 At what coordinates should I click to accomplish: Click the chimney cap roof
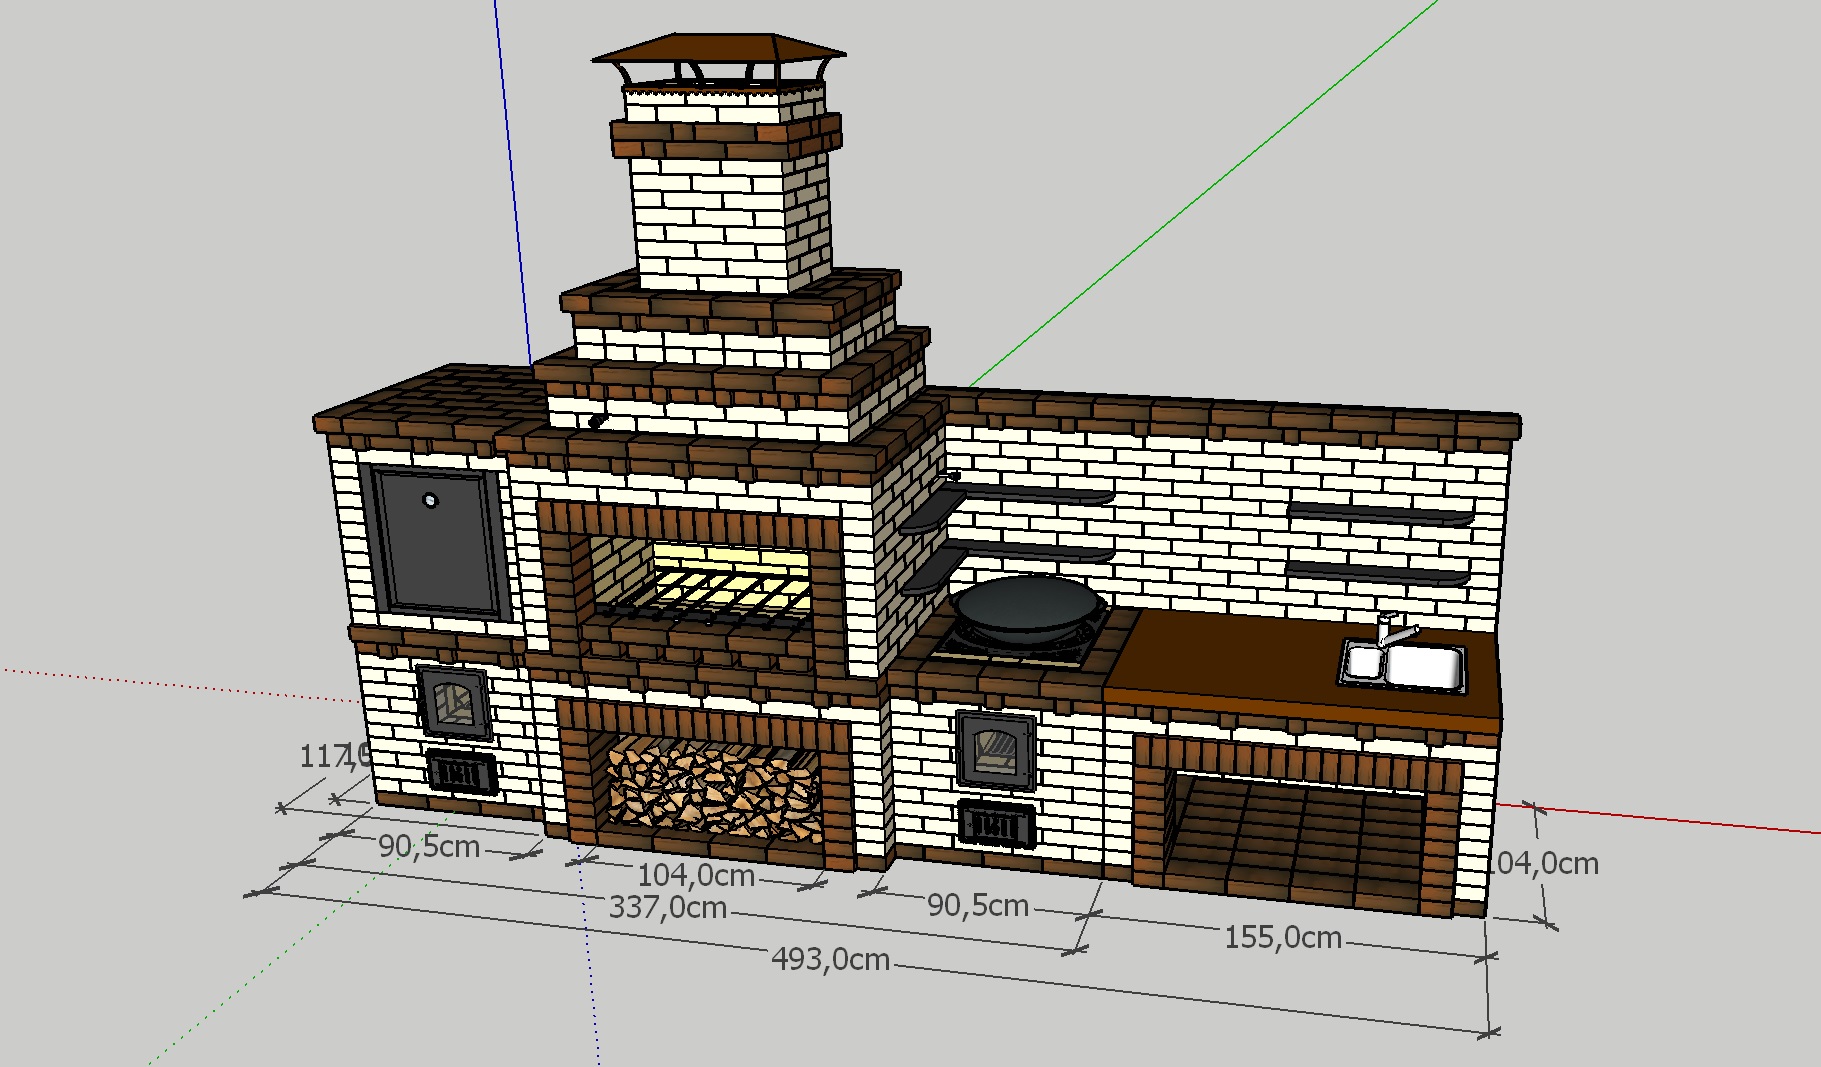(x=718, y=49)
